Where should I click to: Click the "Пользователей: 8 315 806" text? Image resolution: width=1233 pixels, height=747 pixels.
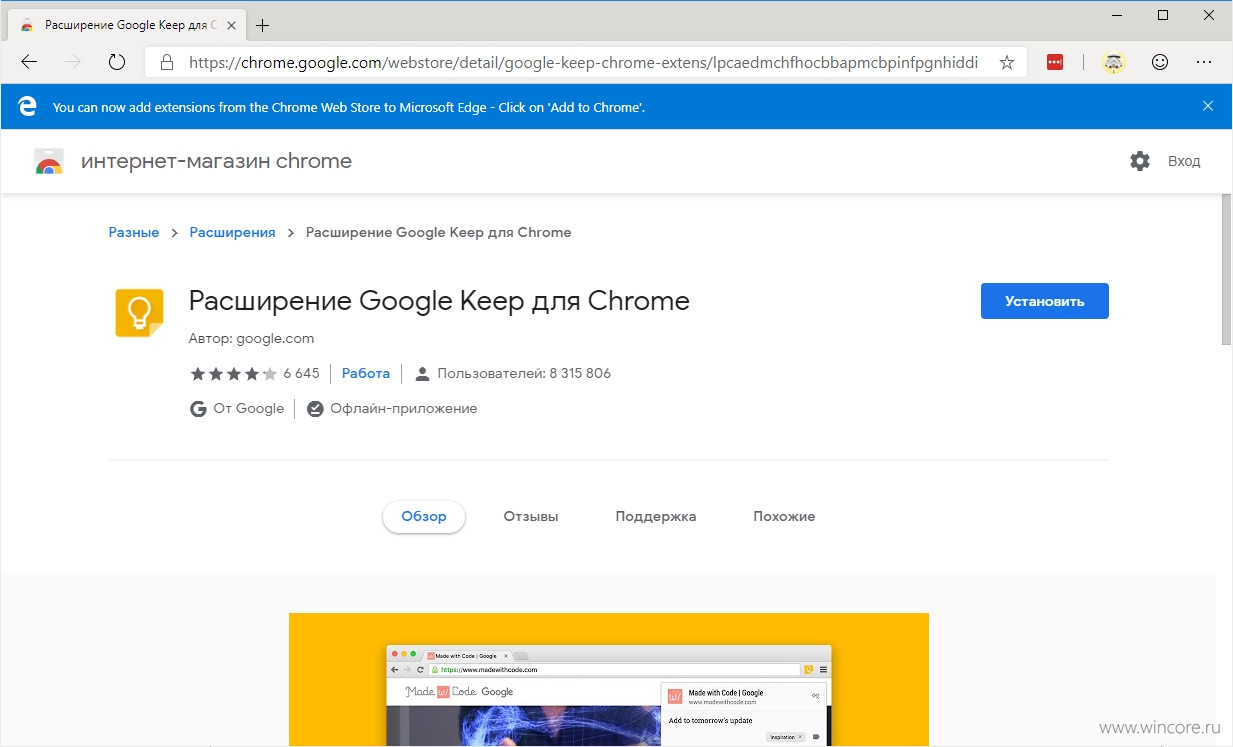coord(524,373)
